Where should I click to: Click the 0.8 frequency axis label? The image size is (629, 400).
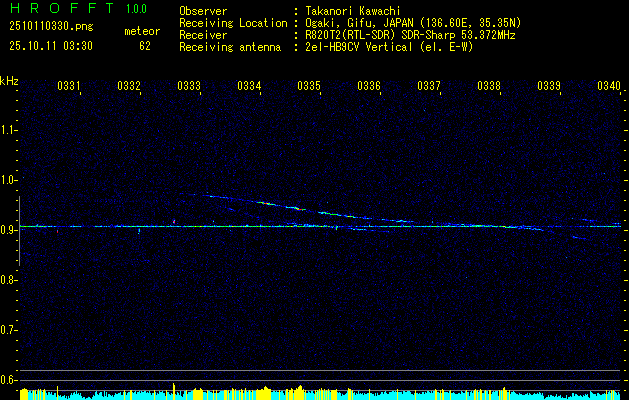click(8, 280)
